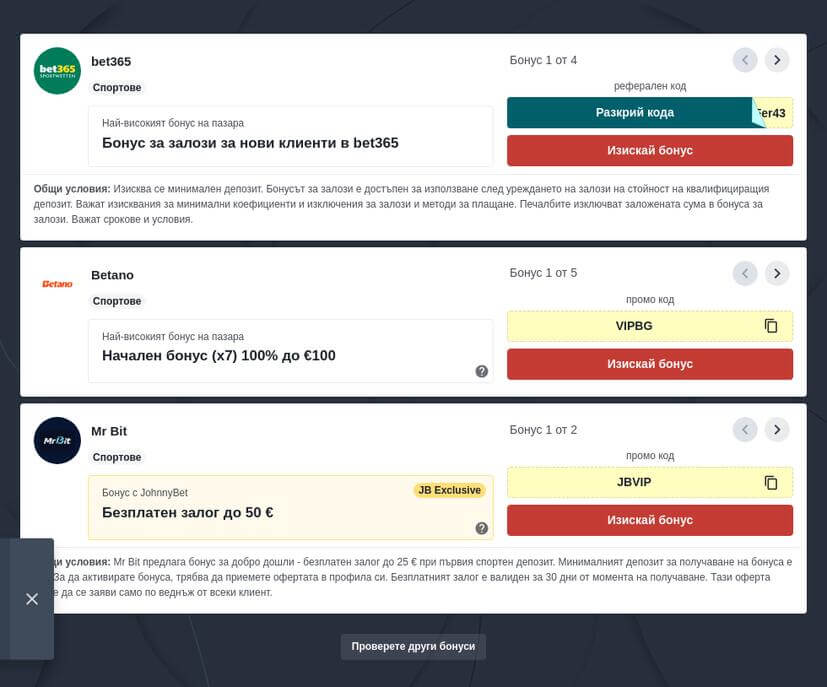Click the Mr Bit logo
Image resolution: width=827 pixels, height=687 pixels.
click(x=57, y=440)
